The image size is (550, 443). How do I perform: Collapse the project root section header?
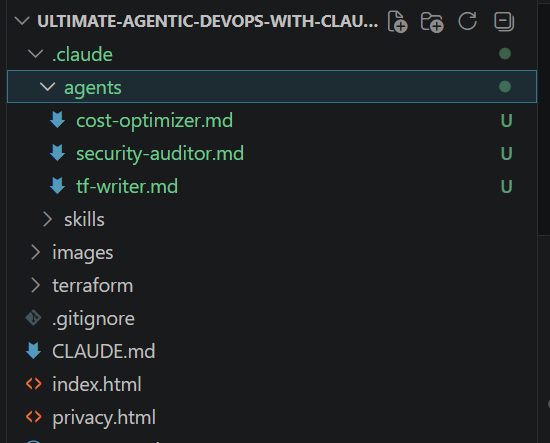pos(196,21)
